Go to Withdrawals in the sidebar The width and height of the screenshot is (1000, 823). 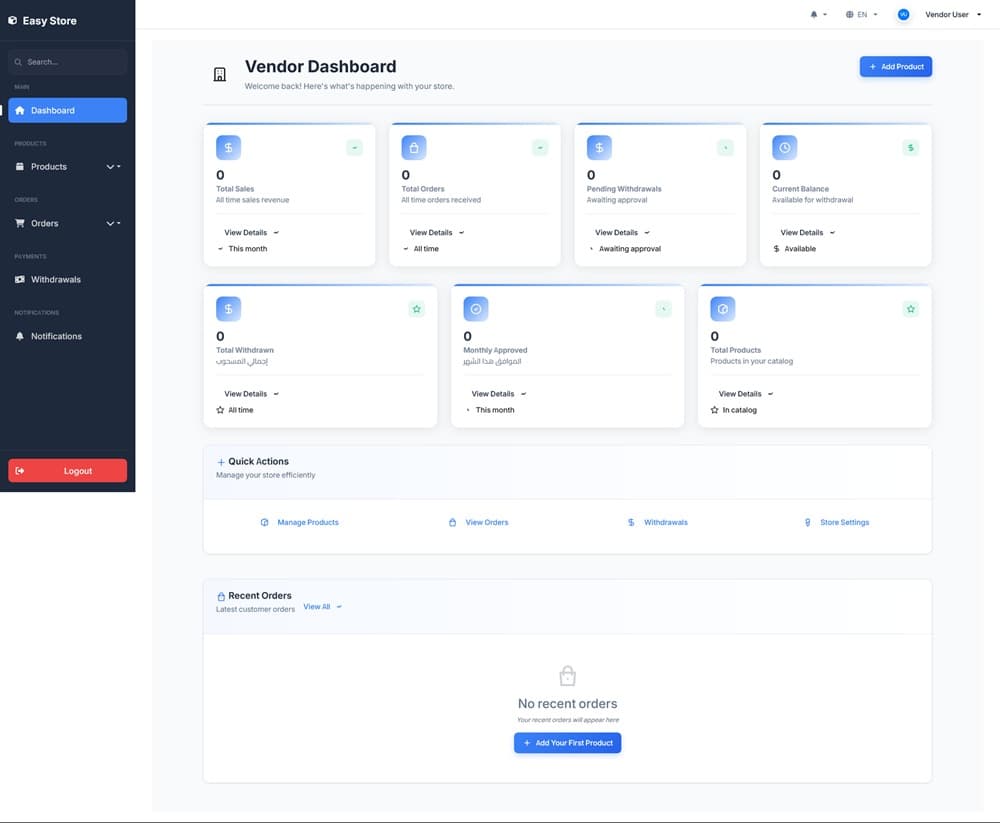[x=55, y=280]
